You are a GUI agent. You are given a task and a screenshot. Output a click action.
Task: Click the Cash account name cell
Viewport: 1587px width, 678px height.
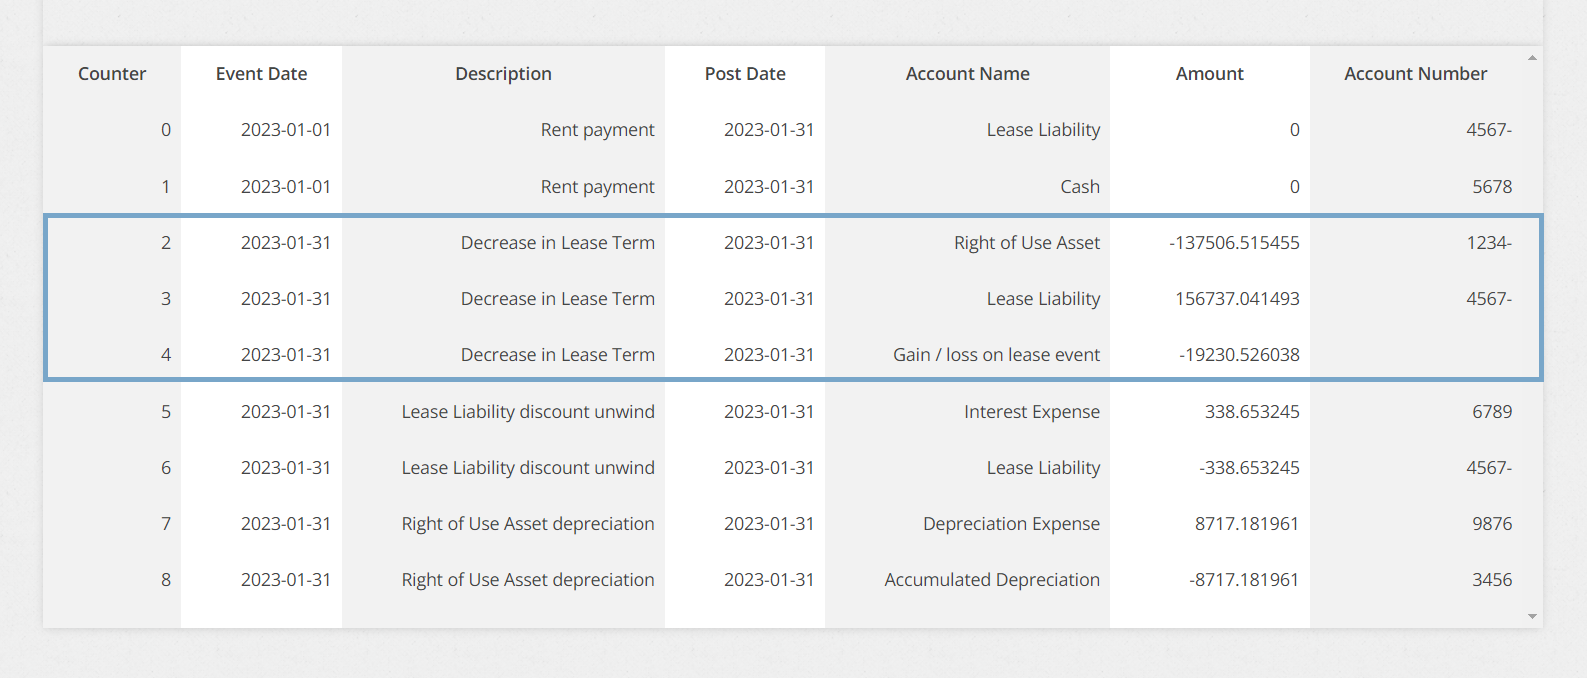[x=1080, y=187]
